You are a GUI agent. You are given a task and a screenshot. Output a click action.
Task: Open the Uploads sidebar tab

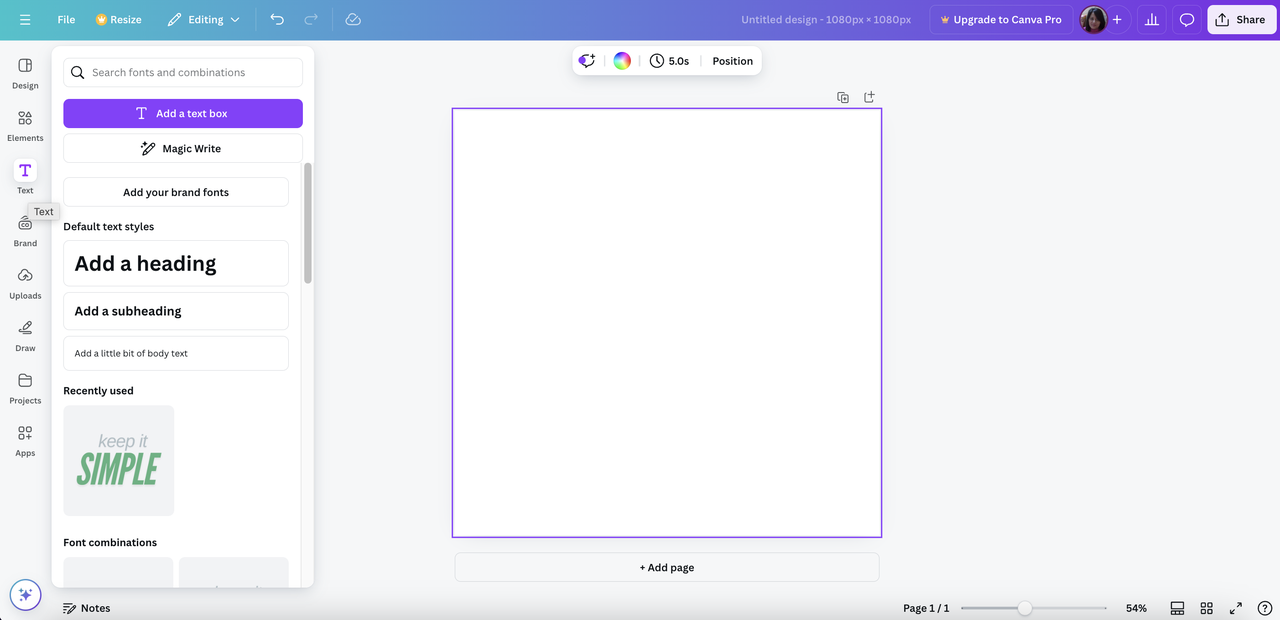point(25,283)
